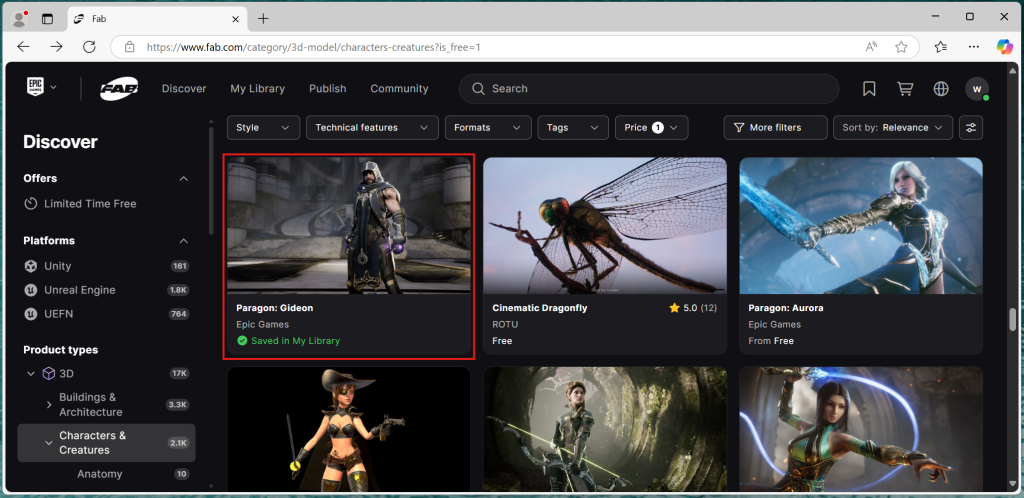Image resolution: width=1024 pixels, height=498 pixels.
Task: Open the browser profile icon
Action: 20,19
